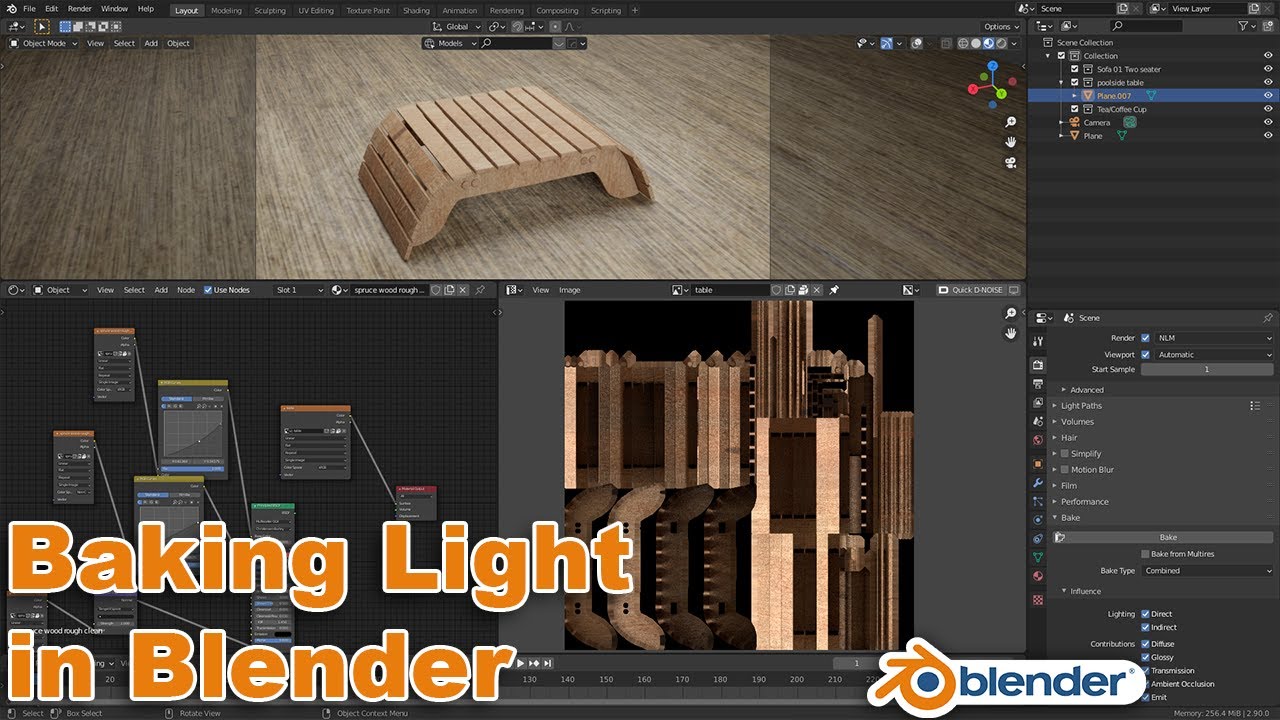
Task: Open the Render menu
Action: [x=79, y=8]
